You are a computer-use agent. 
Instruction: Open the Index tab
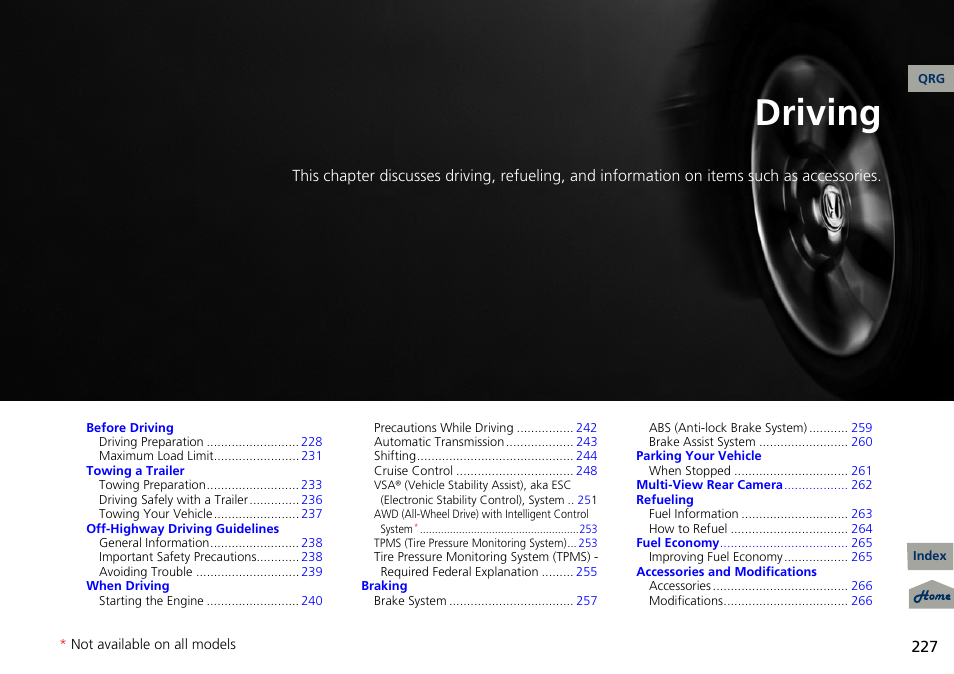tap(930, 556)
